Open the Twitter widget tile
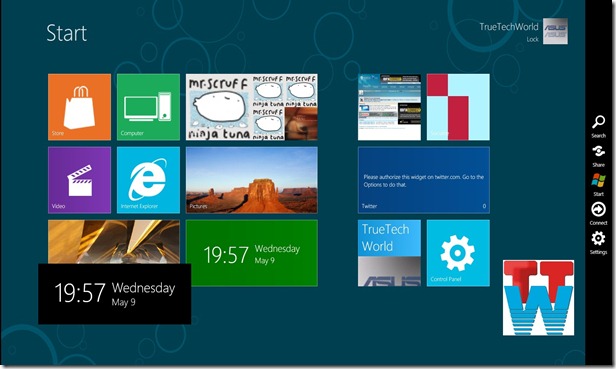This screenshot has height=369, width=616. point(424,180)
